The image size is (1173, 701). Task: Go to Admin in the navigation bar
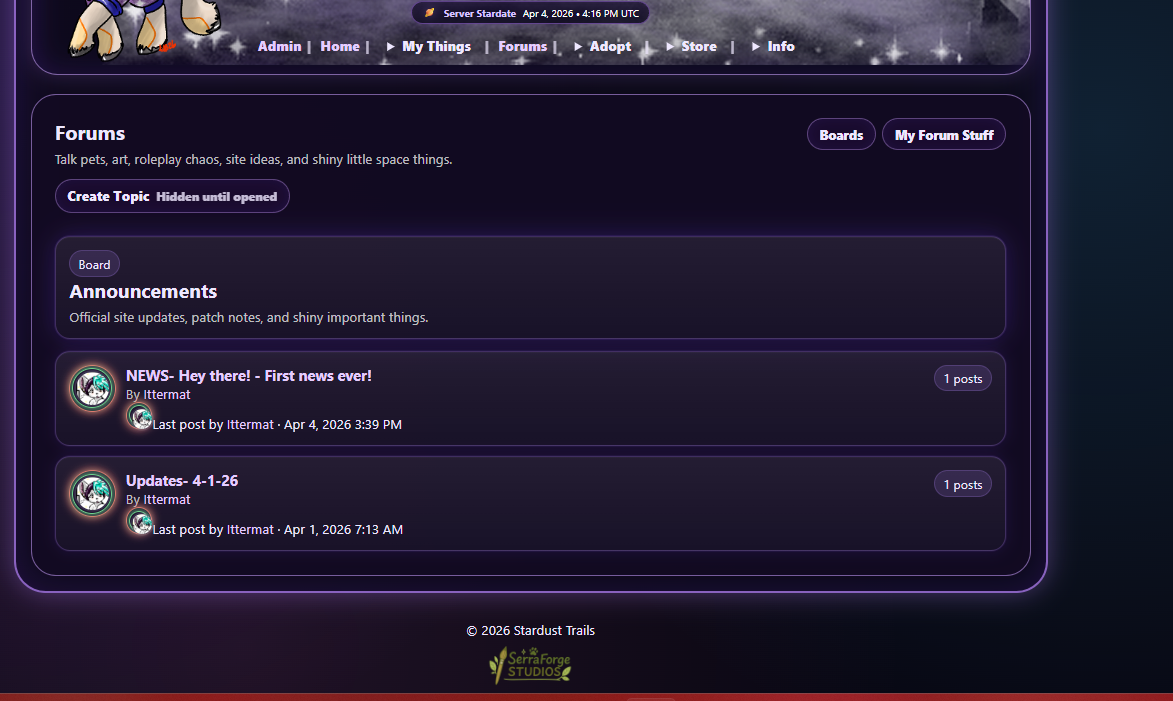click(x=279, y=46)
